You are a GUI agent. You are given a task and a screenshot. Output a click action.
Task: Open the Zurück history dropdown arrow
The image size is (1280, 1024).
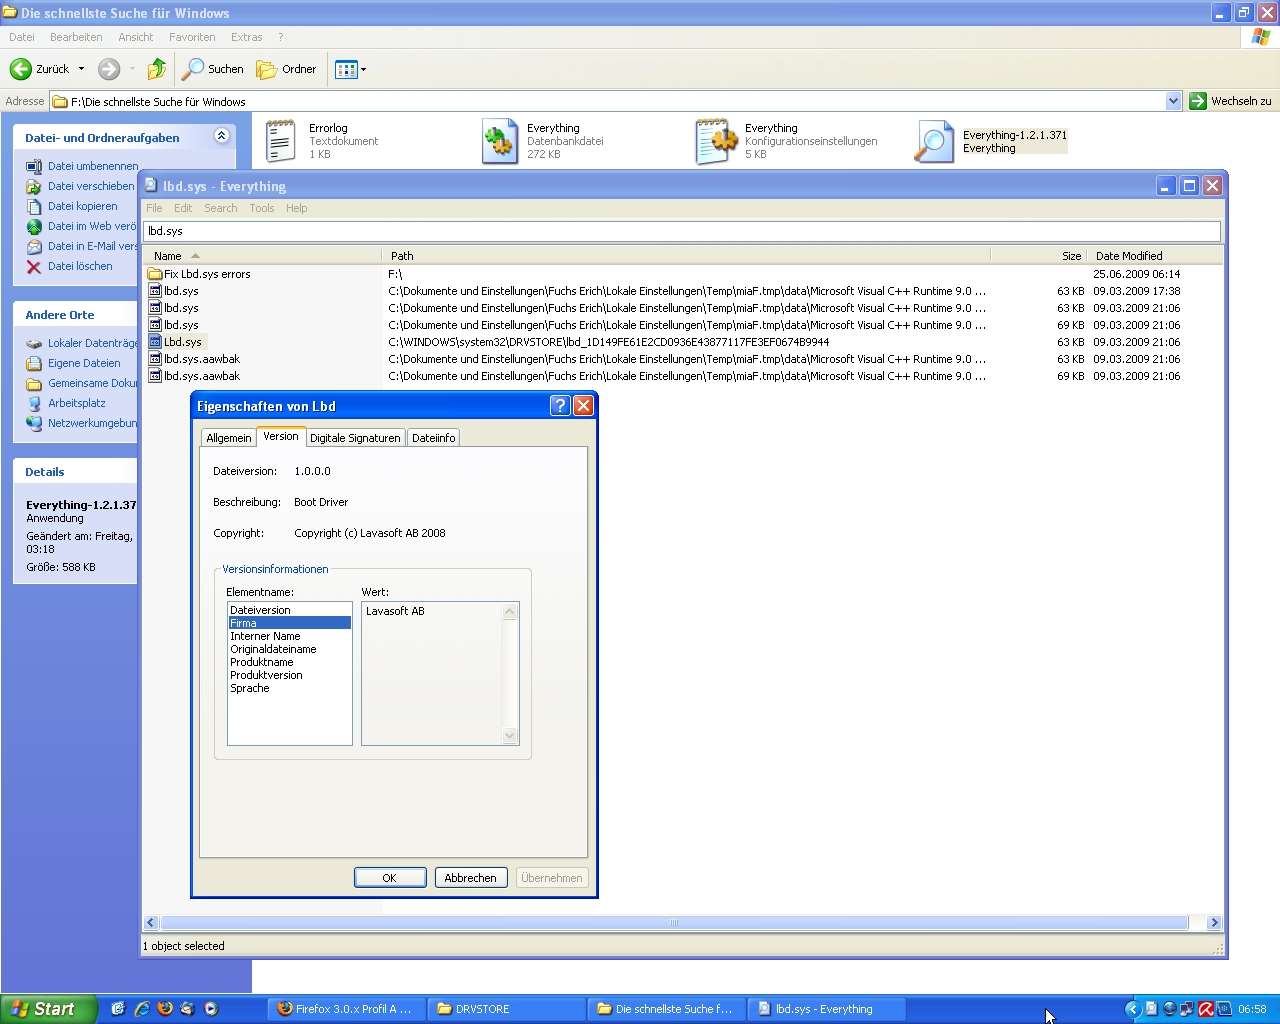pyautogui.click(x=82, y=69)
